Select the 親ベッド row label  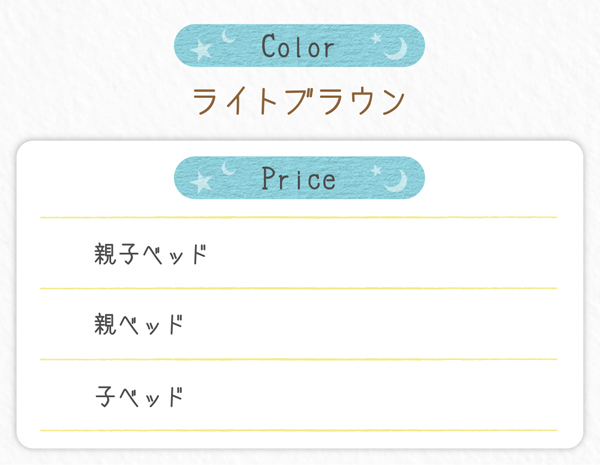coord(139,324)
